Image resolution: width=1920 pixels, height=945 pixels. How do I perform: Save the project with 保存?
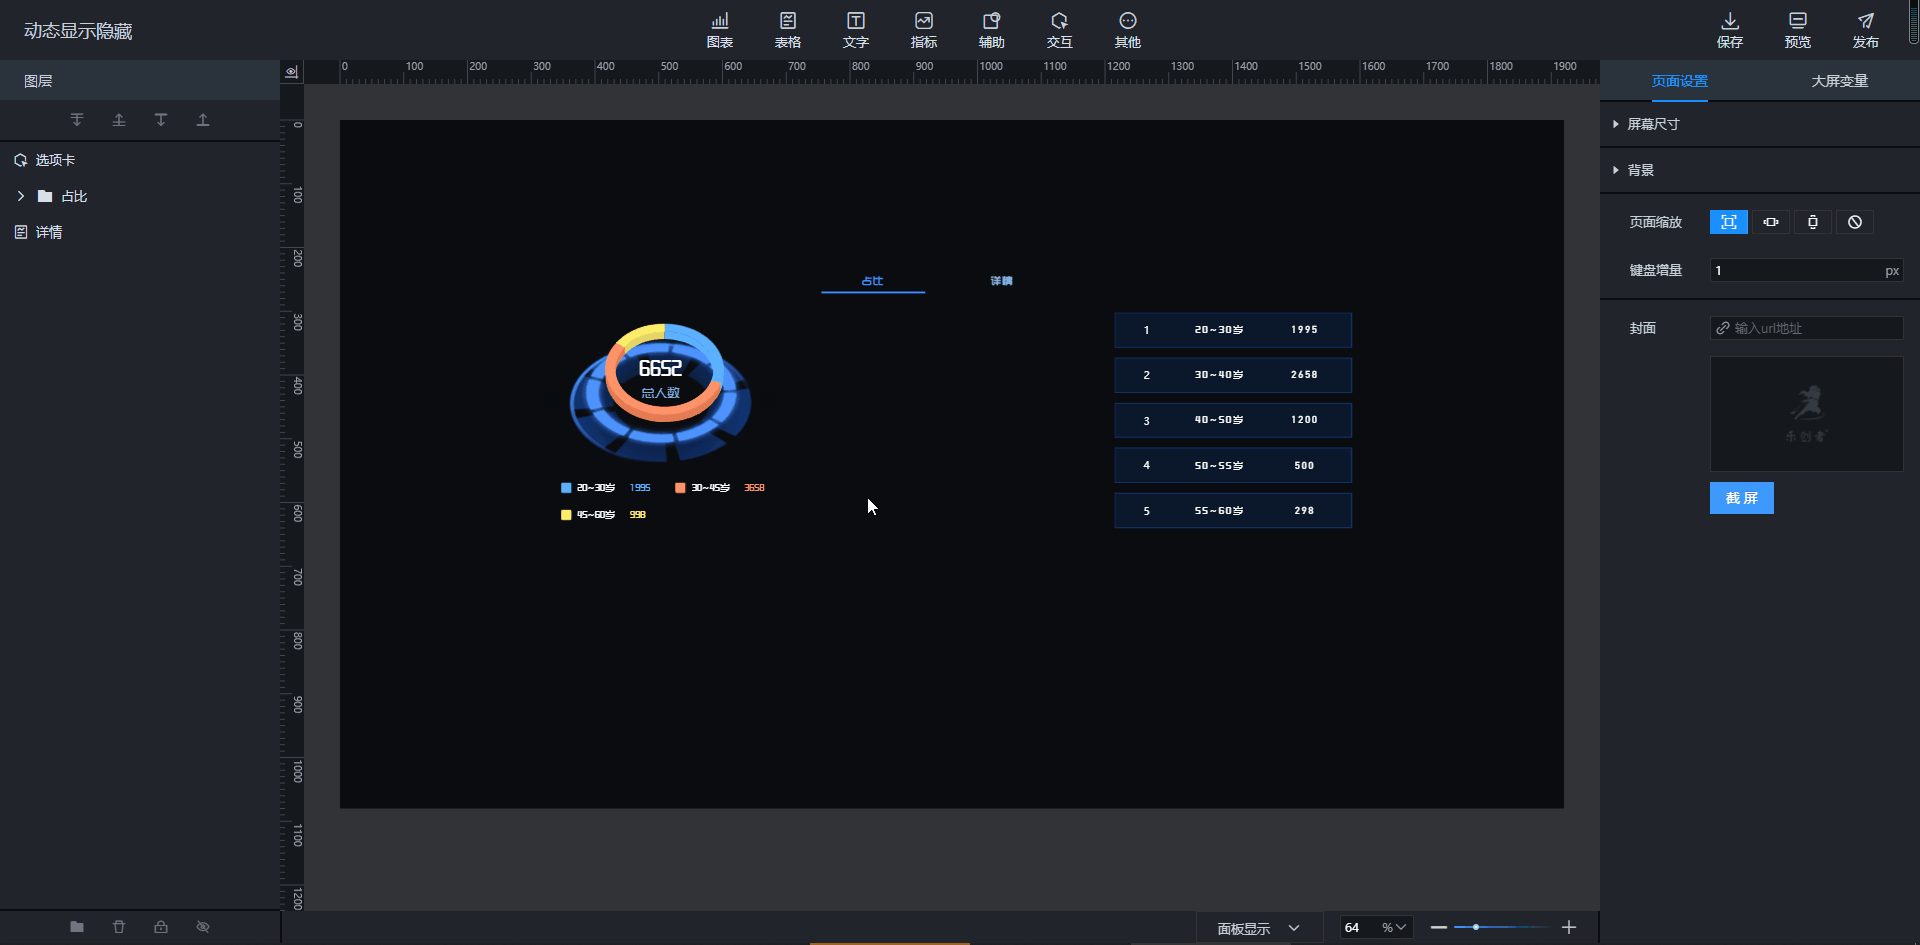pos(1729,30)
